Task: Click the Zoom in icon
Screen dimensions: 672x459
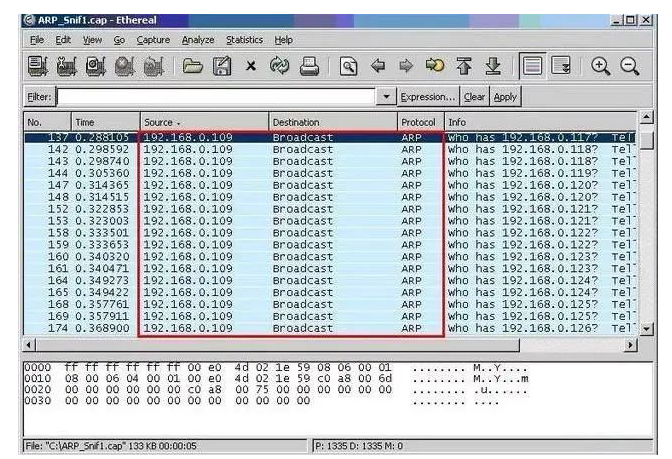Action: tap(601, 67)
